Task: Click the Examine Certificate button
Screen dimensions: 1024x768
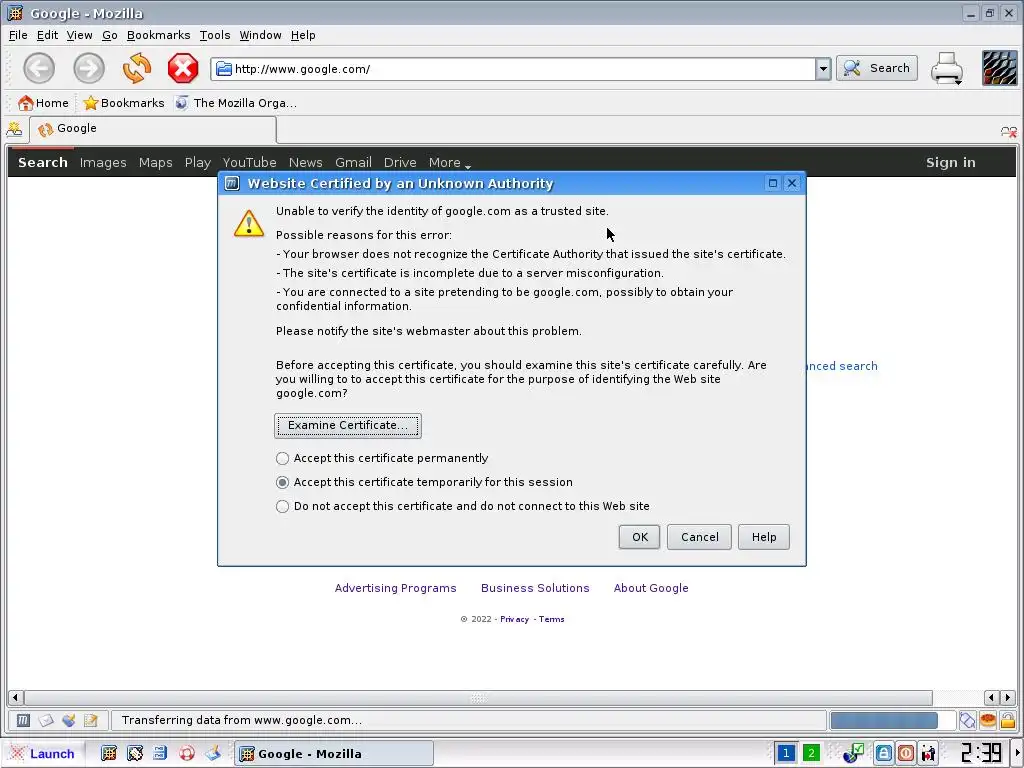Action: [347, 426]
